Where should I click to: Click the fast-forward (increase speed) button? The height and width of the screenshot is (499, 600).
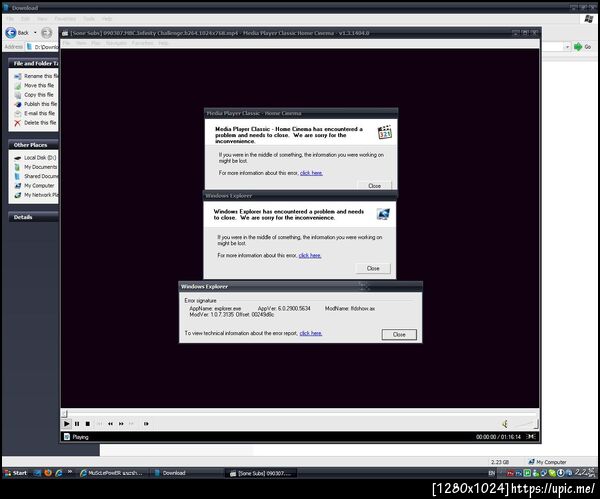click(x=121, y=424)
